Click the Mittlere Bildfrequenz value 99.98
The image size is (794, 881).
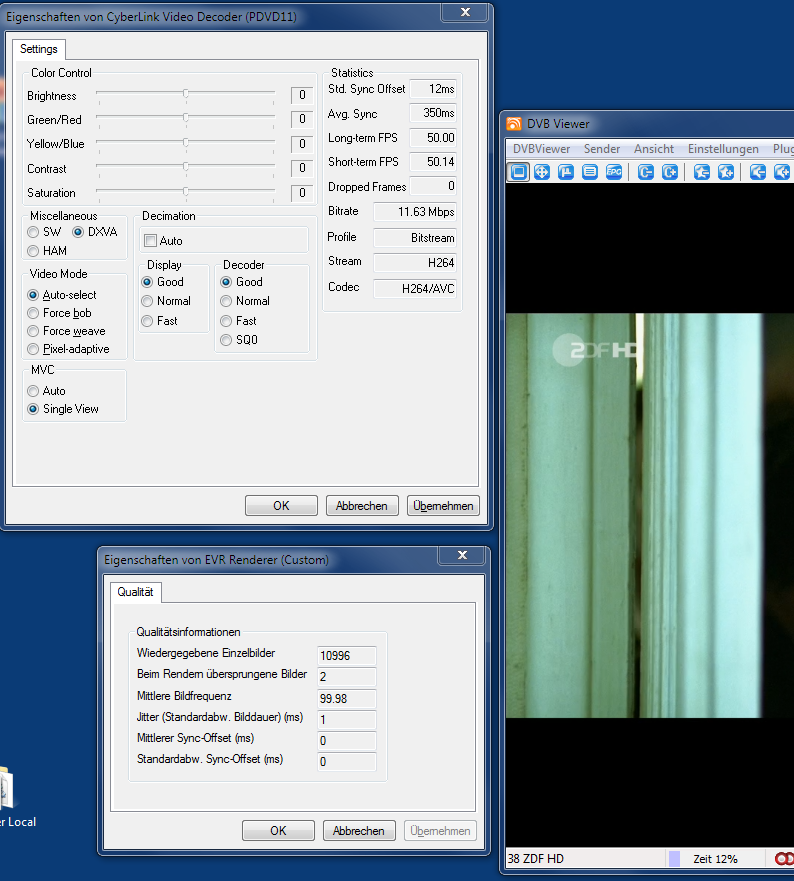(347, 698)
